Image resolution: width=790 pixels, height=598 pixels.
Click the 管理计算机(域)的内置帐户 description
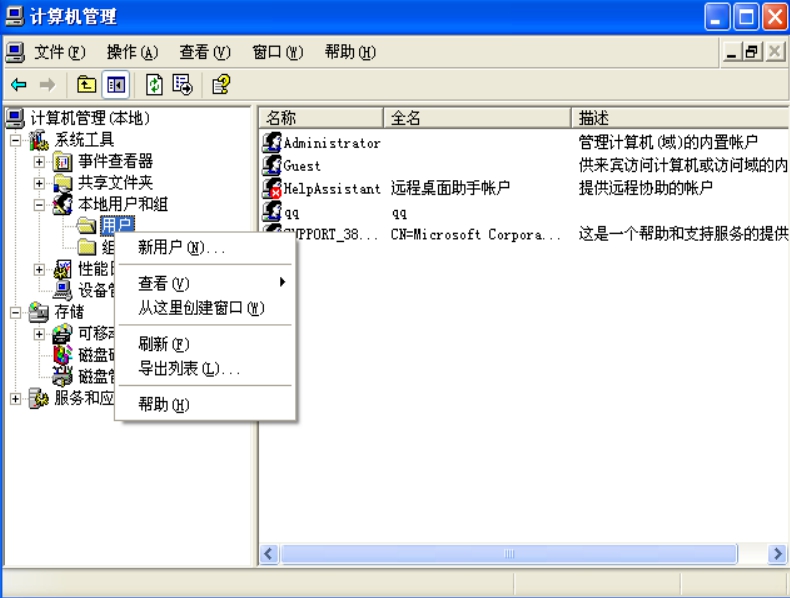point(668,143)
